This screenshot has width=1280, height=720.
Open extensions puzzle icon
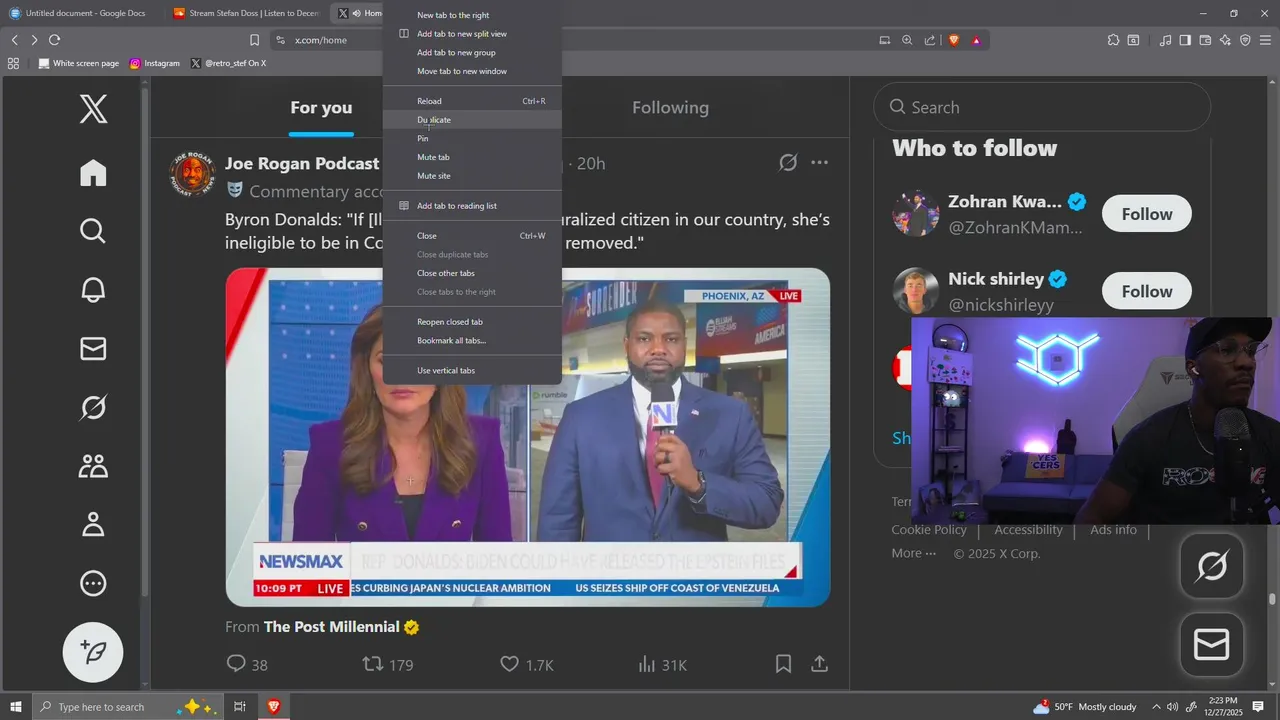1113,40
